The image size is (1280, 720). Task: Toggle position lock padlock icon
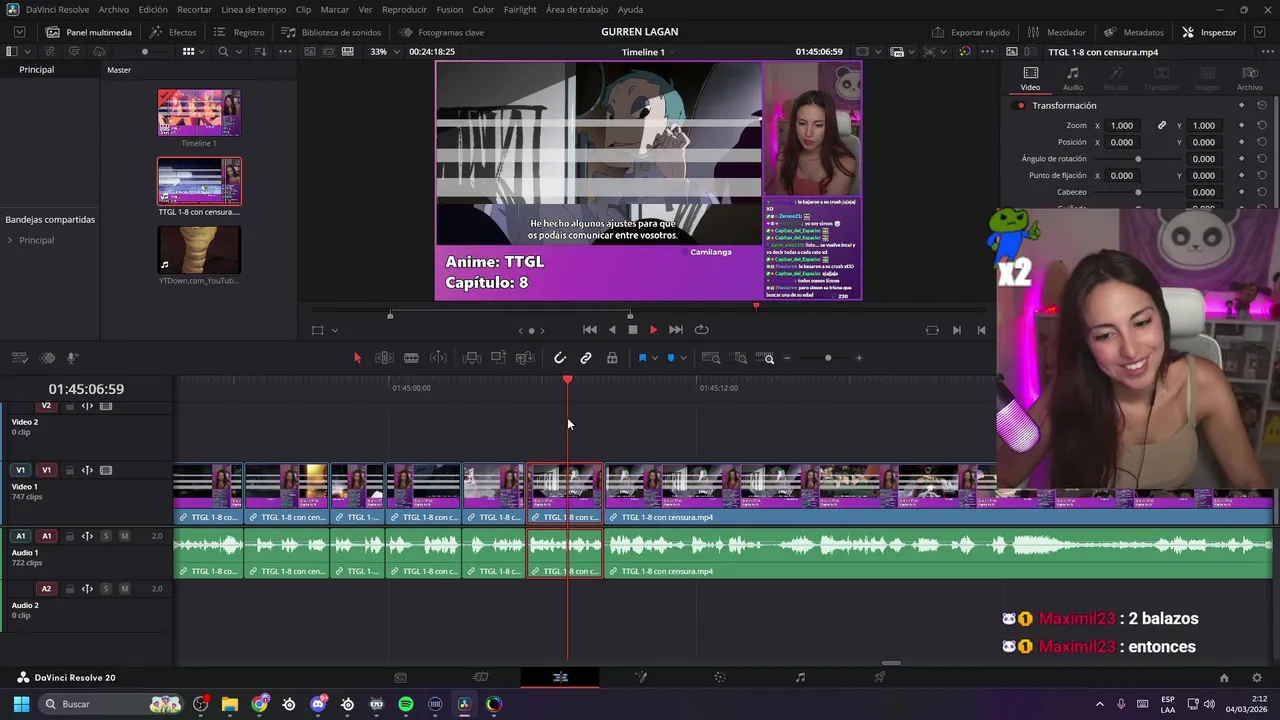pos(612,358)
